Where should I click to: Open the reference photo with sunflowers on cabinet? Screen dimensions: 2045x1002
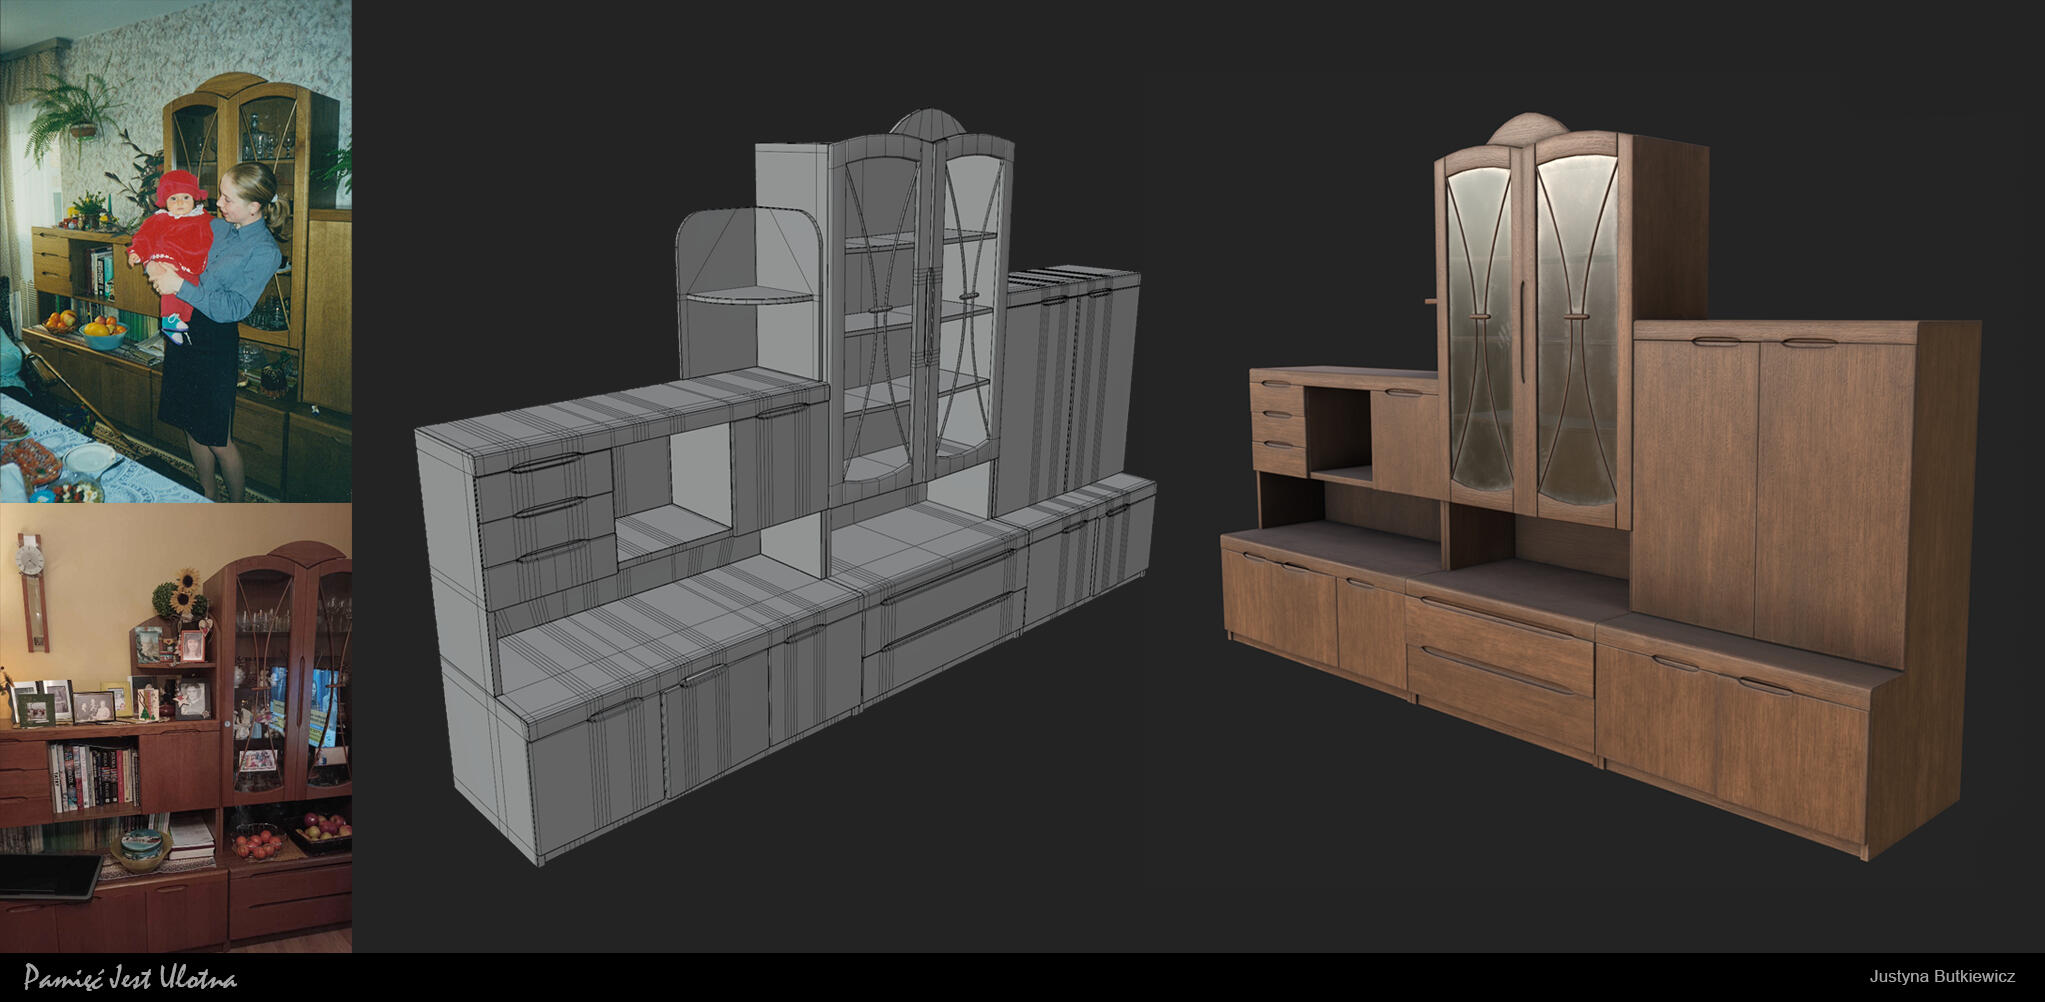click(x=175, y=727)
